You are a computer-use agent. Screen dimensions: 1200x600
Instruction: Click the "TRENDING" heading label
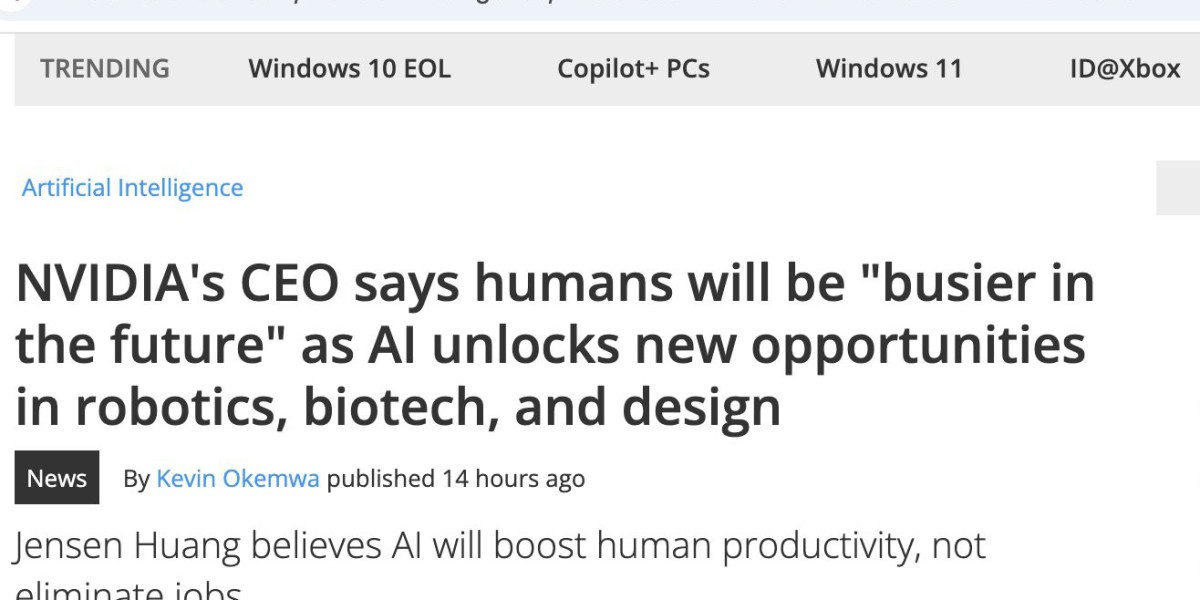pos(105,69)
